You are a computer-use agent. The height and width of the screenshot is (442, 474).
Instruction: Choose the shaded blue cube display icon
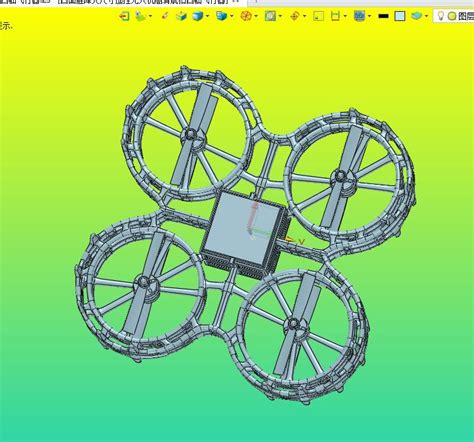[198, 16]
